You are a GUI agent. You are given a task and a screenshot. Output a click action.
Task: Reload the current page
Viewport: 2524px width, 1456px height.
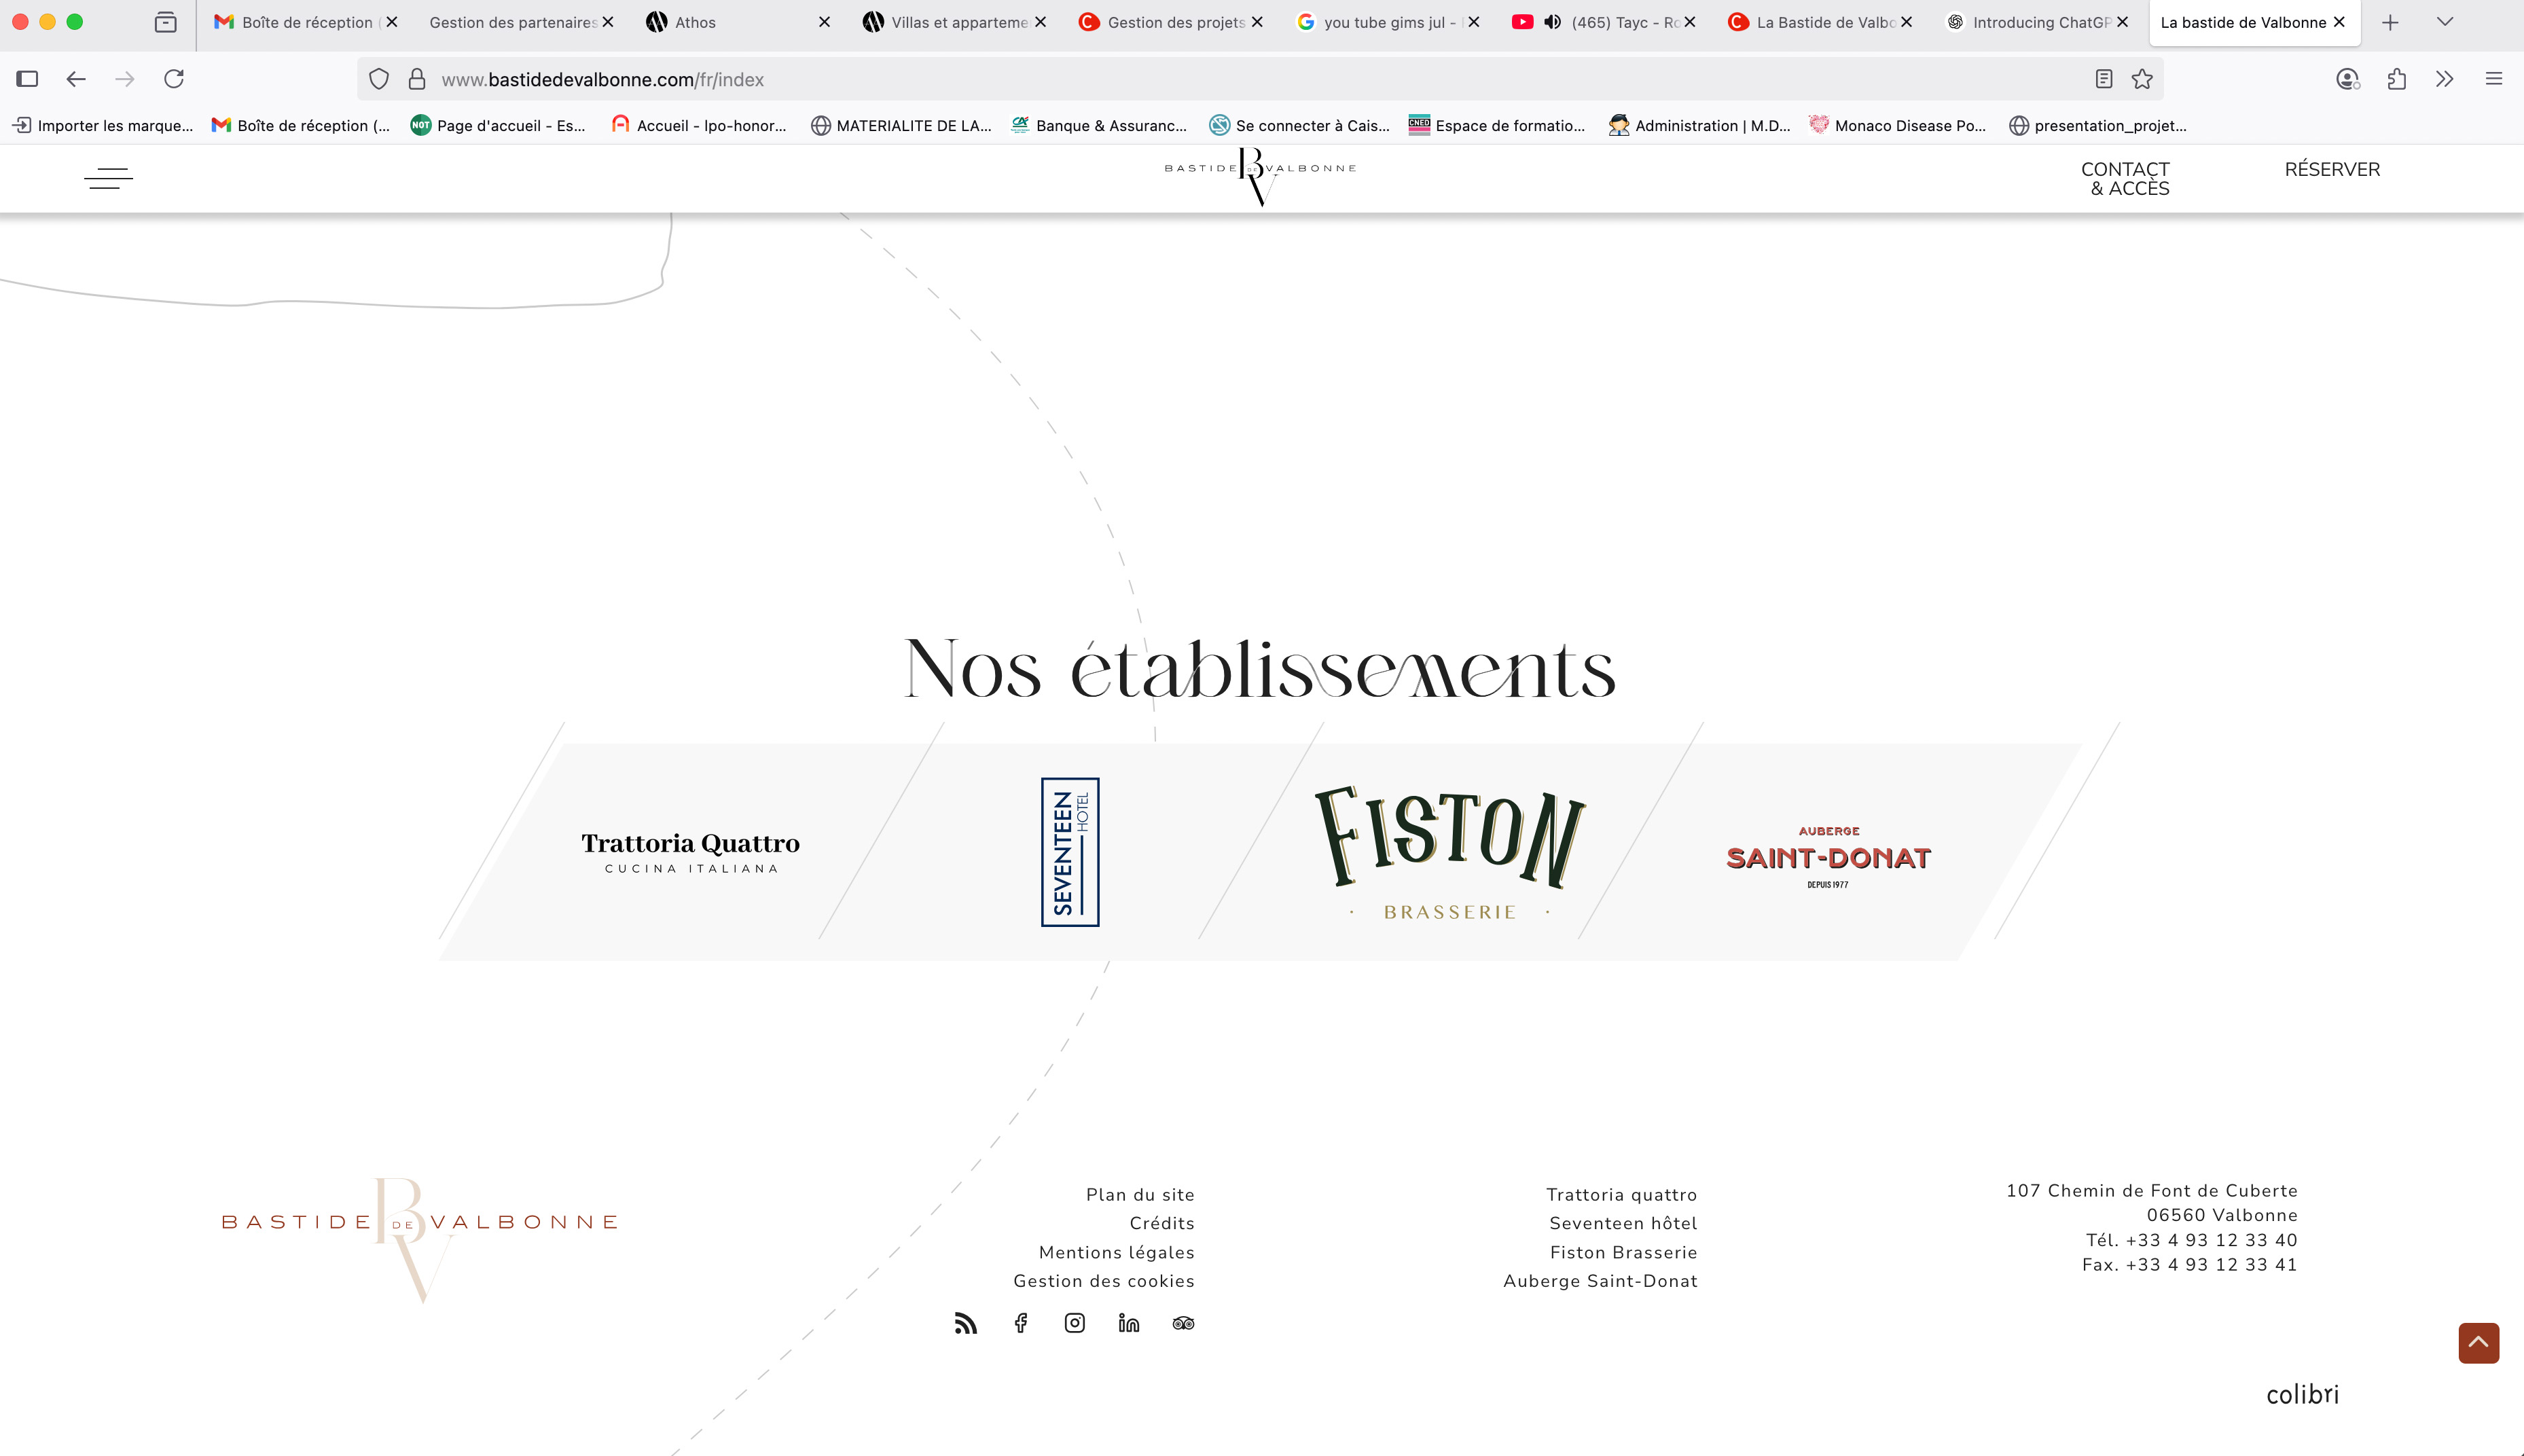pos(174,79)
